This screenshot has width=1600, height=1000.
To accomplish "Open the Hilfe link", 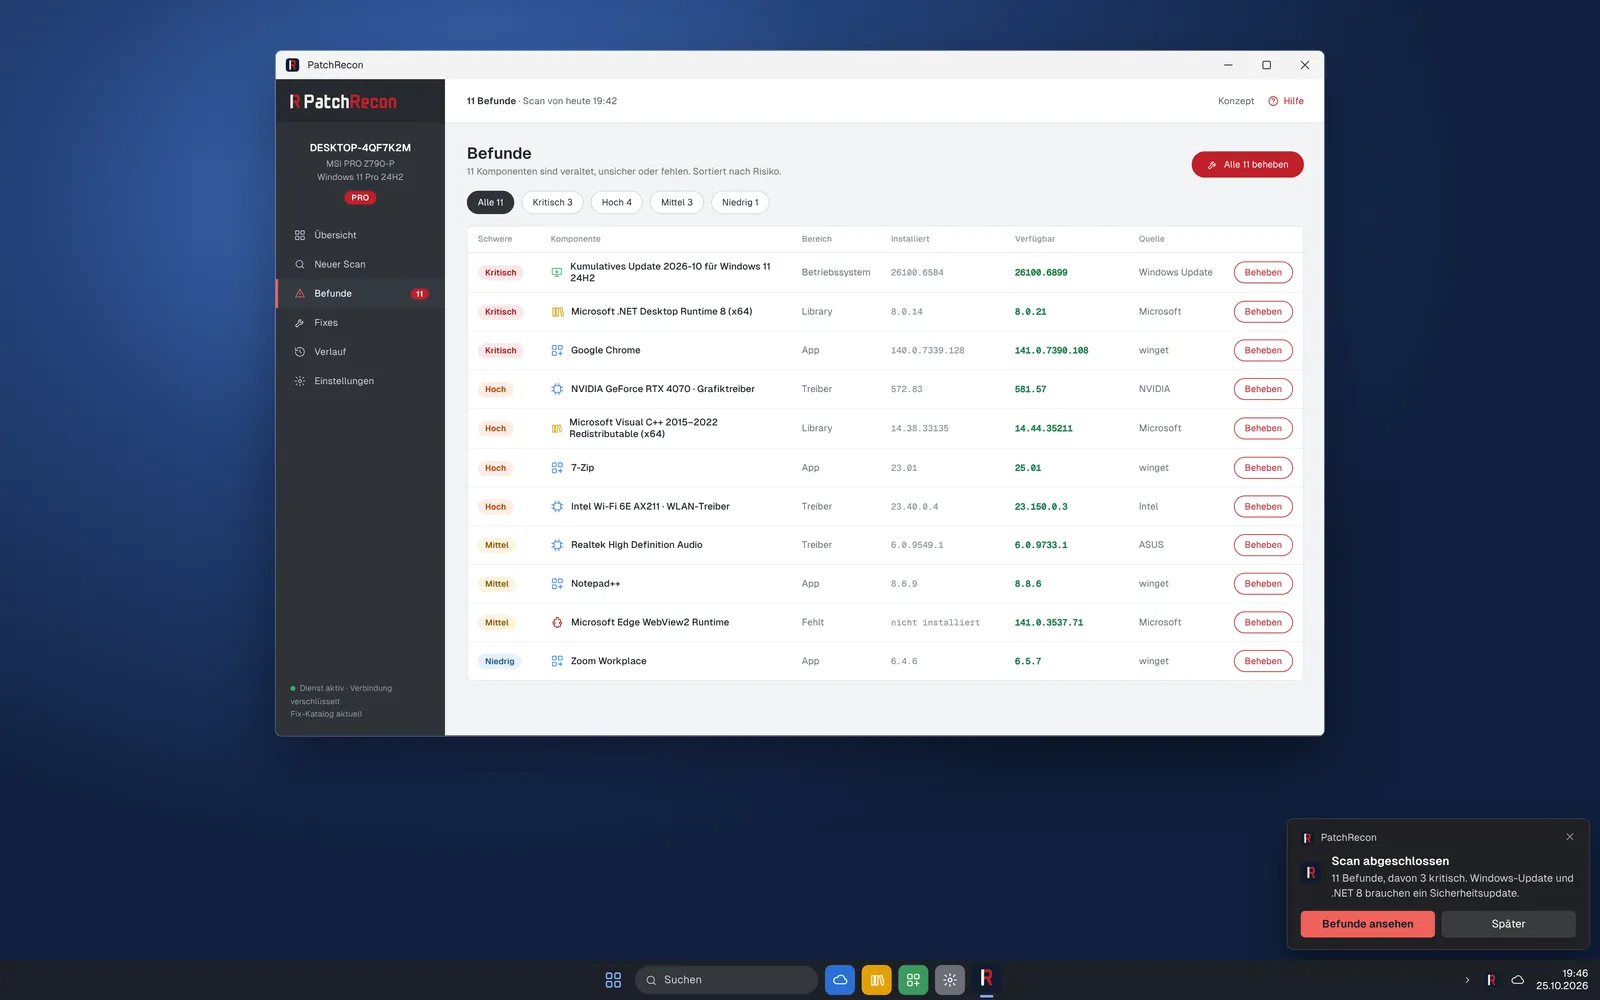I will [1286, 101].
